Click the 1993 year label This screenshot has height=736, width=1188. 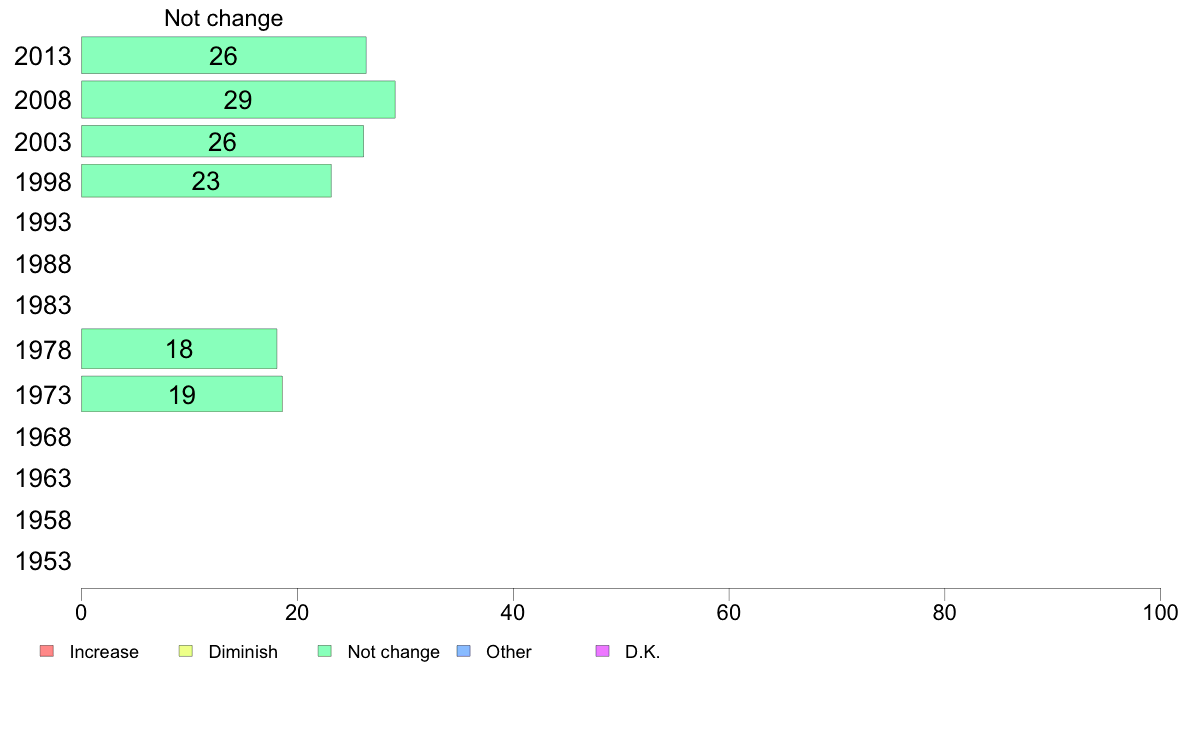(43, 223)
